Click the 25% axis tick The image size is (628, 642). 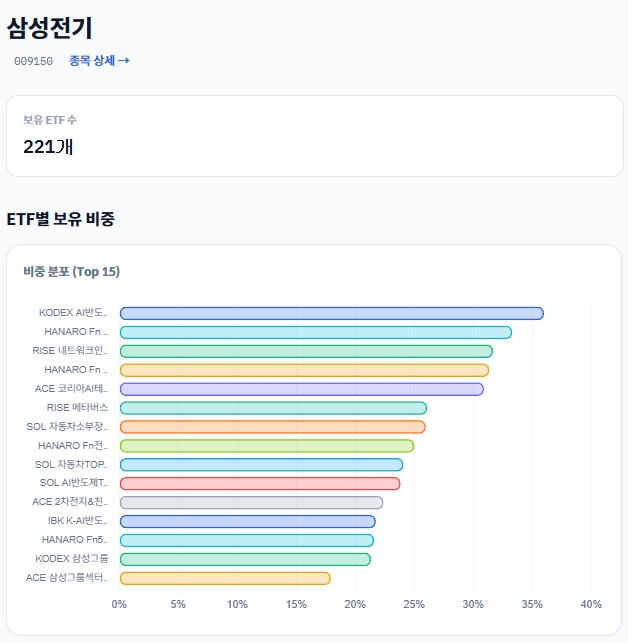414,604
